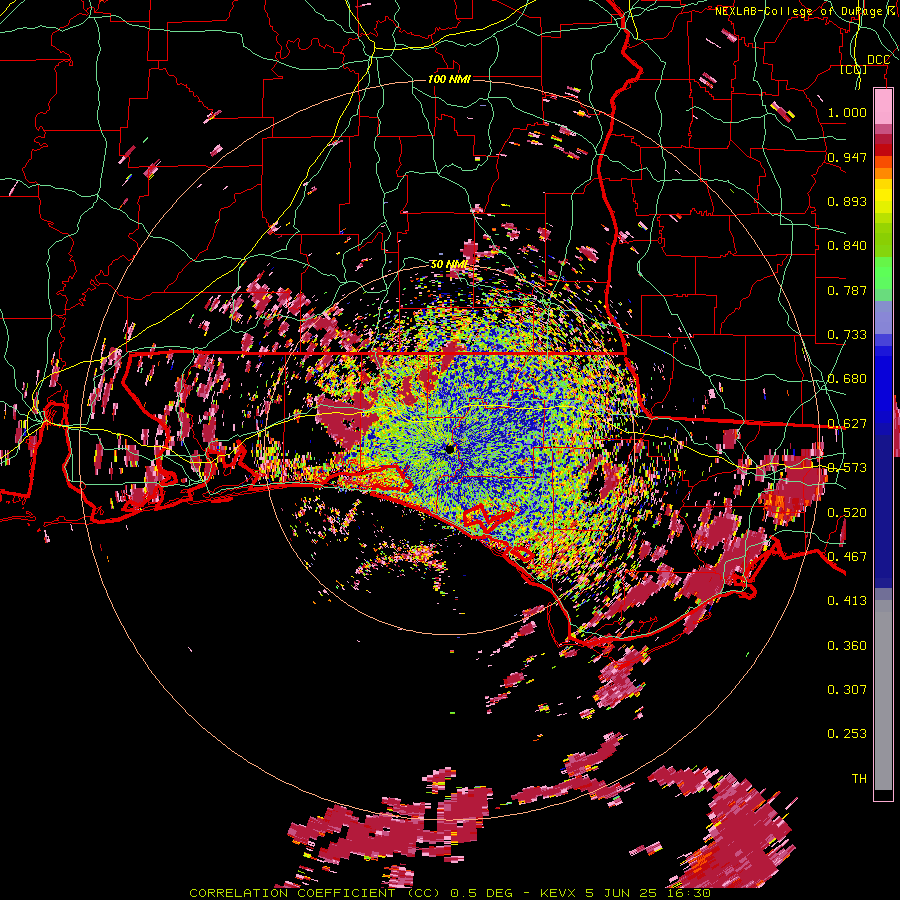The image size is (900, 900).
Task: Select the 0.360 scale value
Action: [847, 645]
